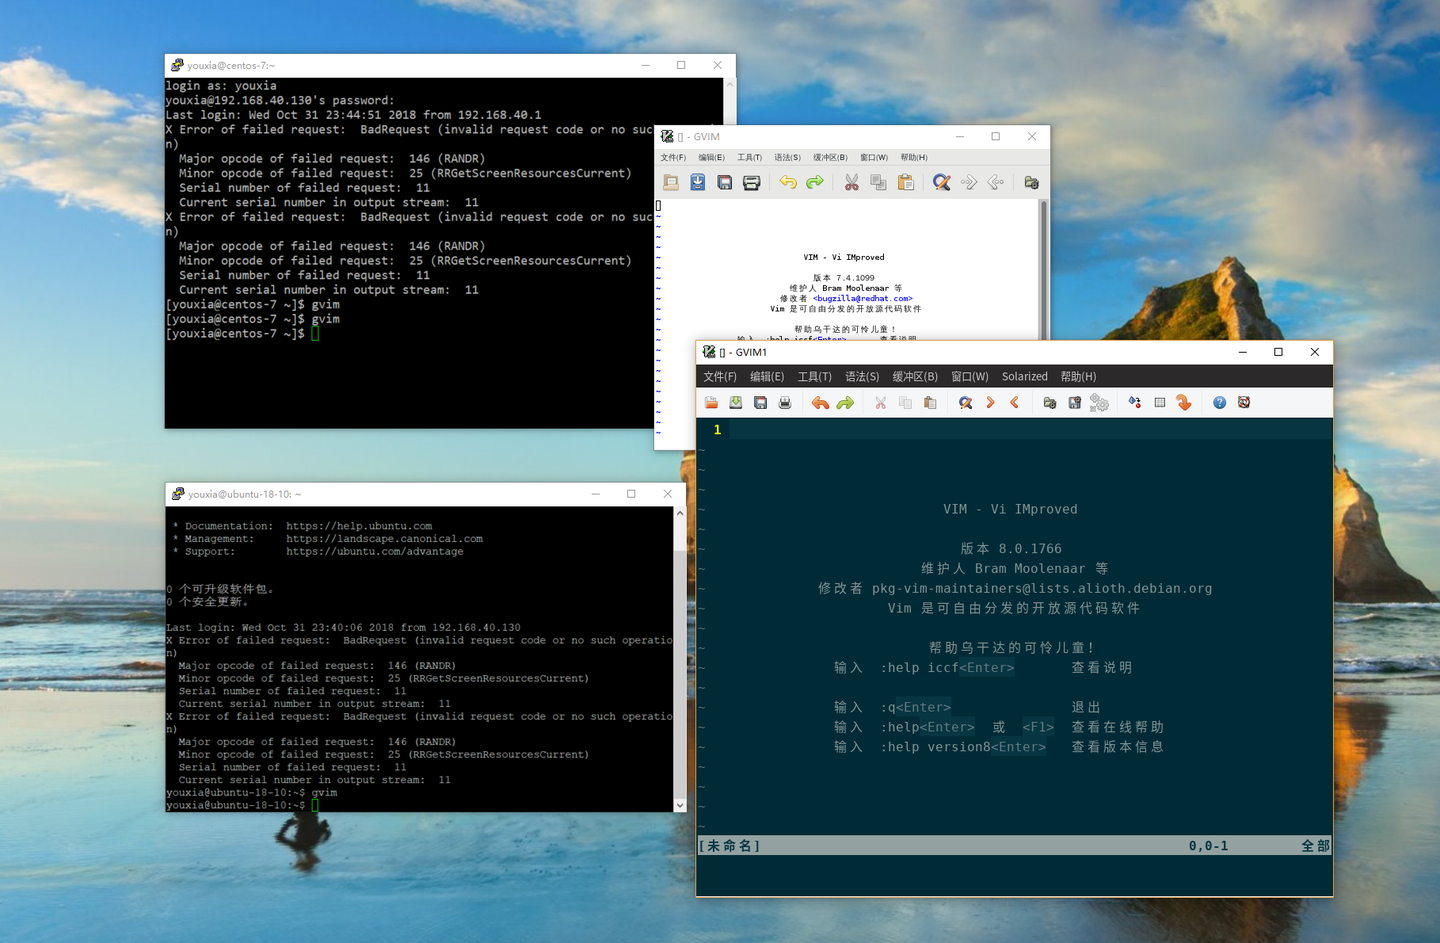The height and width of the screenshot is (943, 1440).
Task: Click the bugzilla@redhat.com link in GVIM
Action: (x=862, y=298)
